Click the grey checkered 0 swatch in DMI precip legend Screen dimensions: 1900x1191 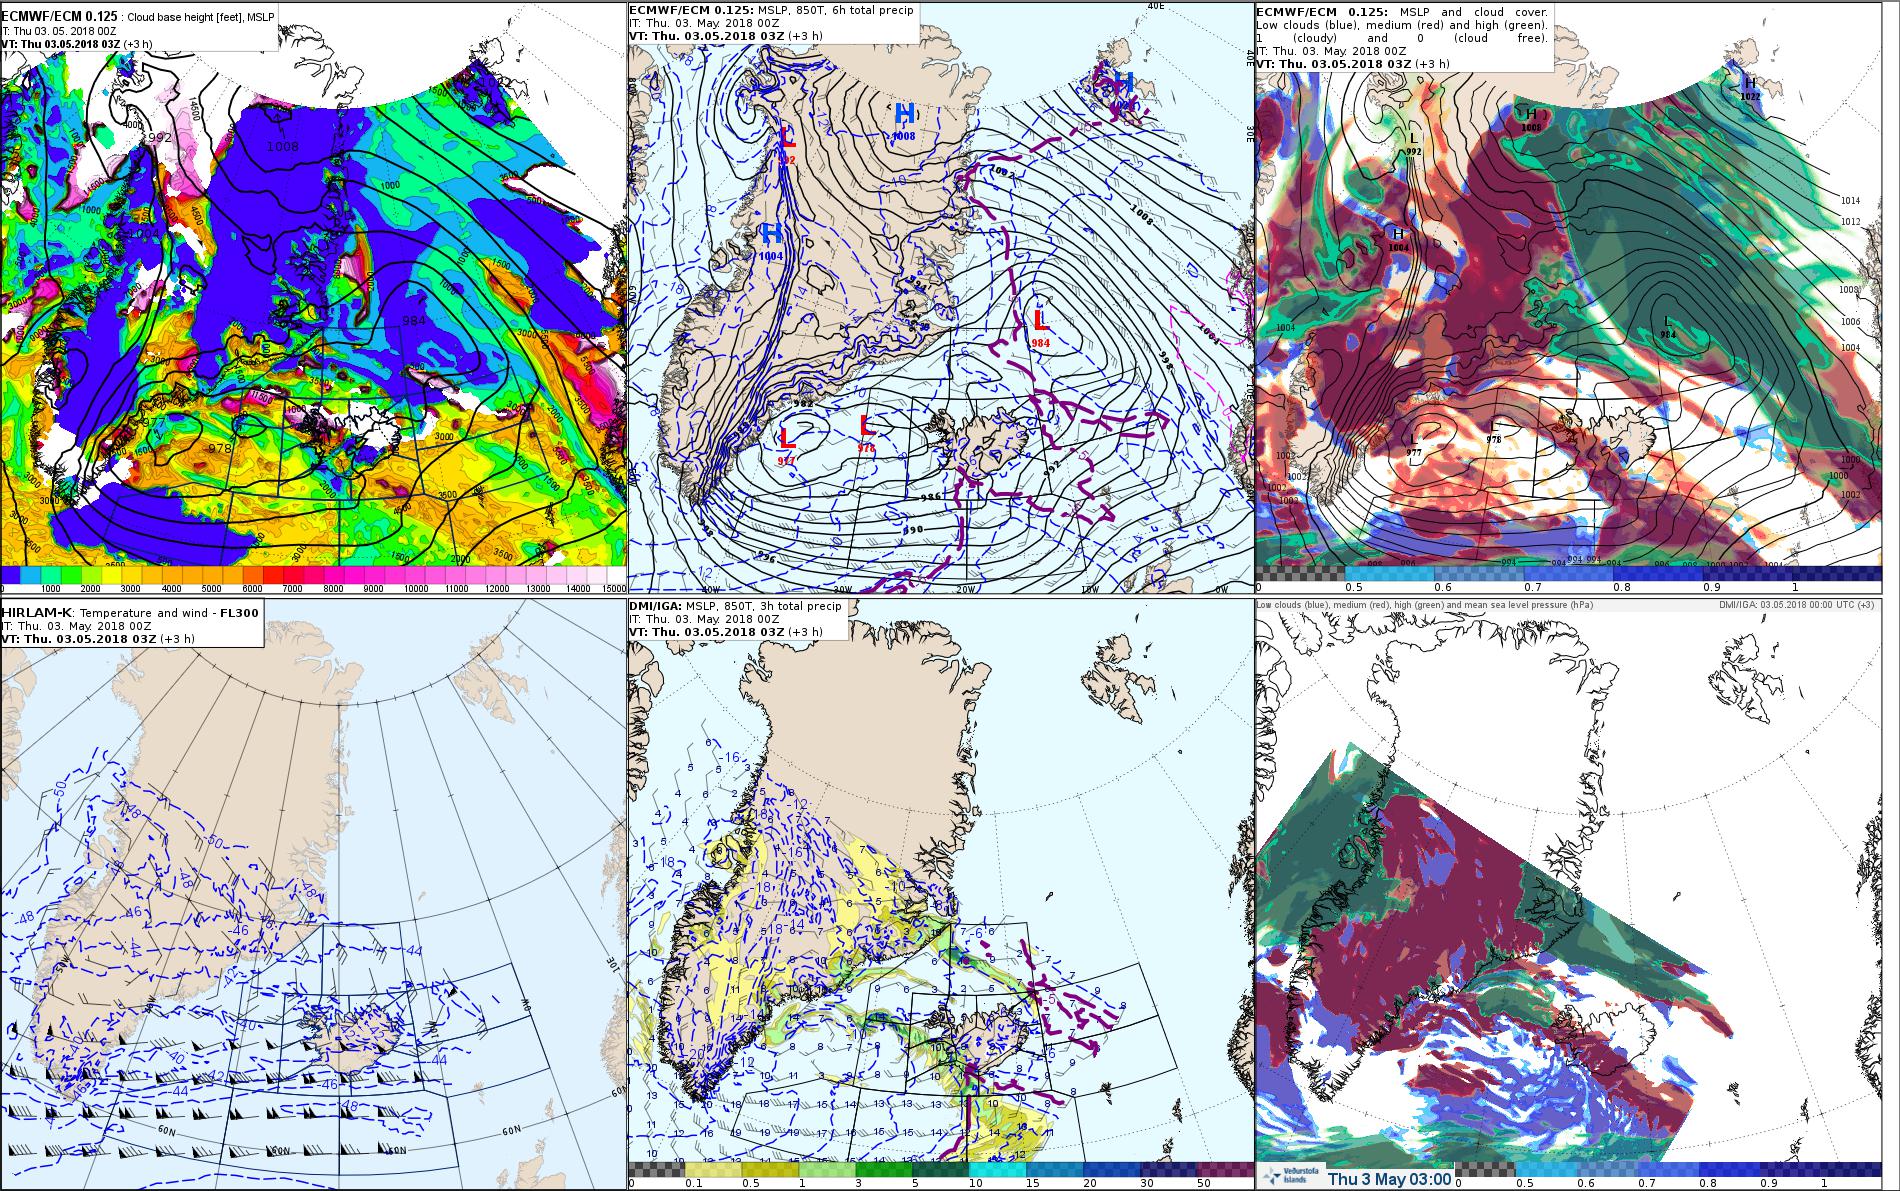tap(657, 1169)
